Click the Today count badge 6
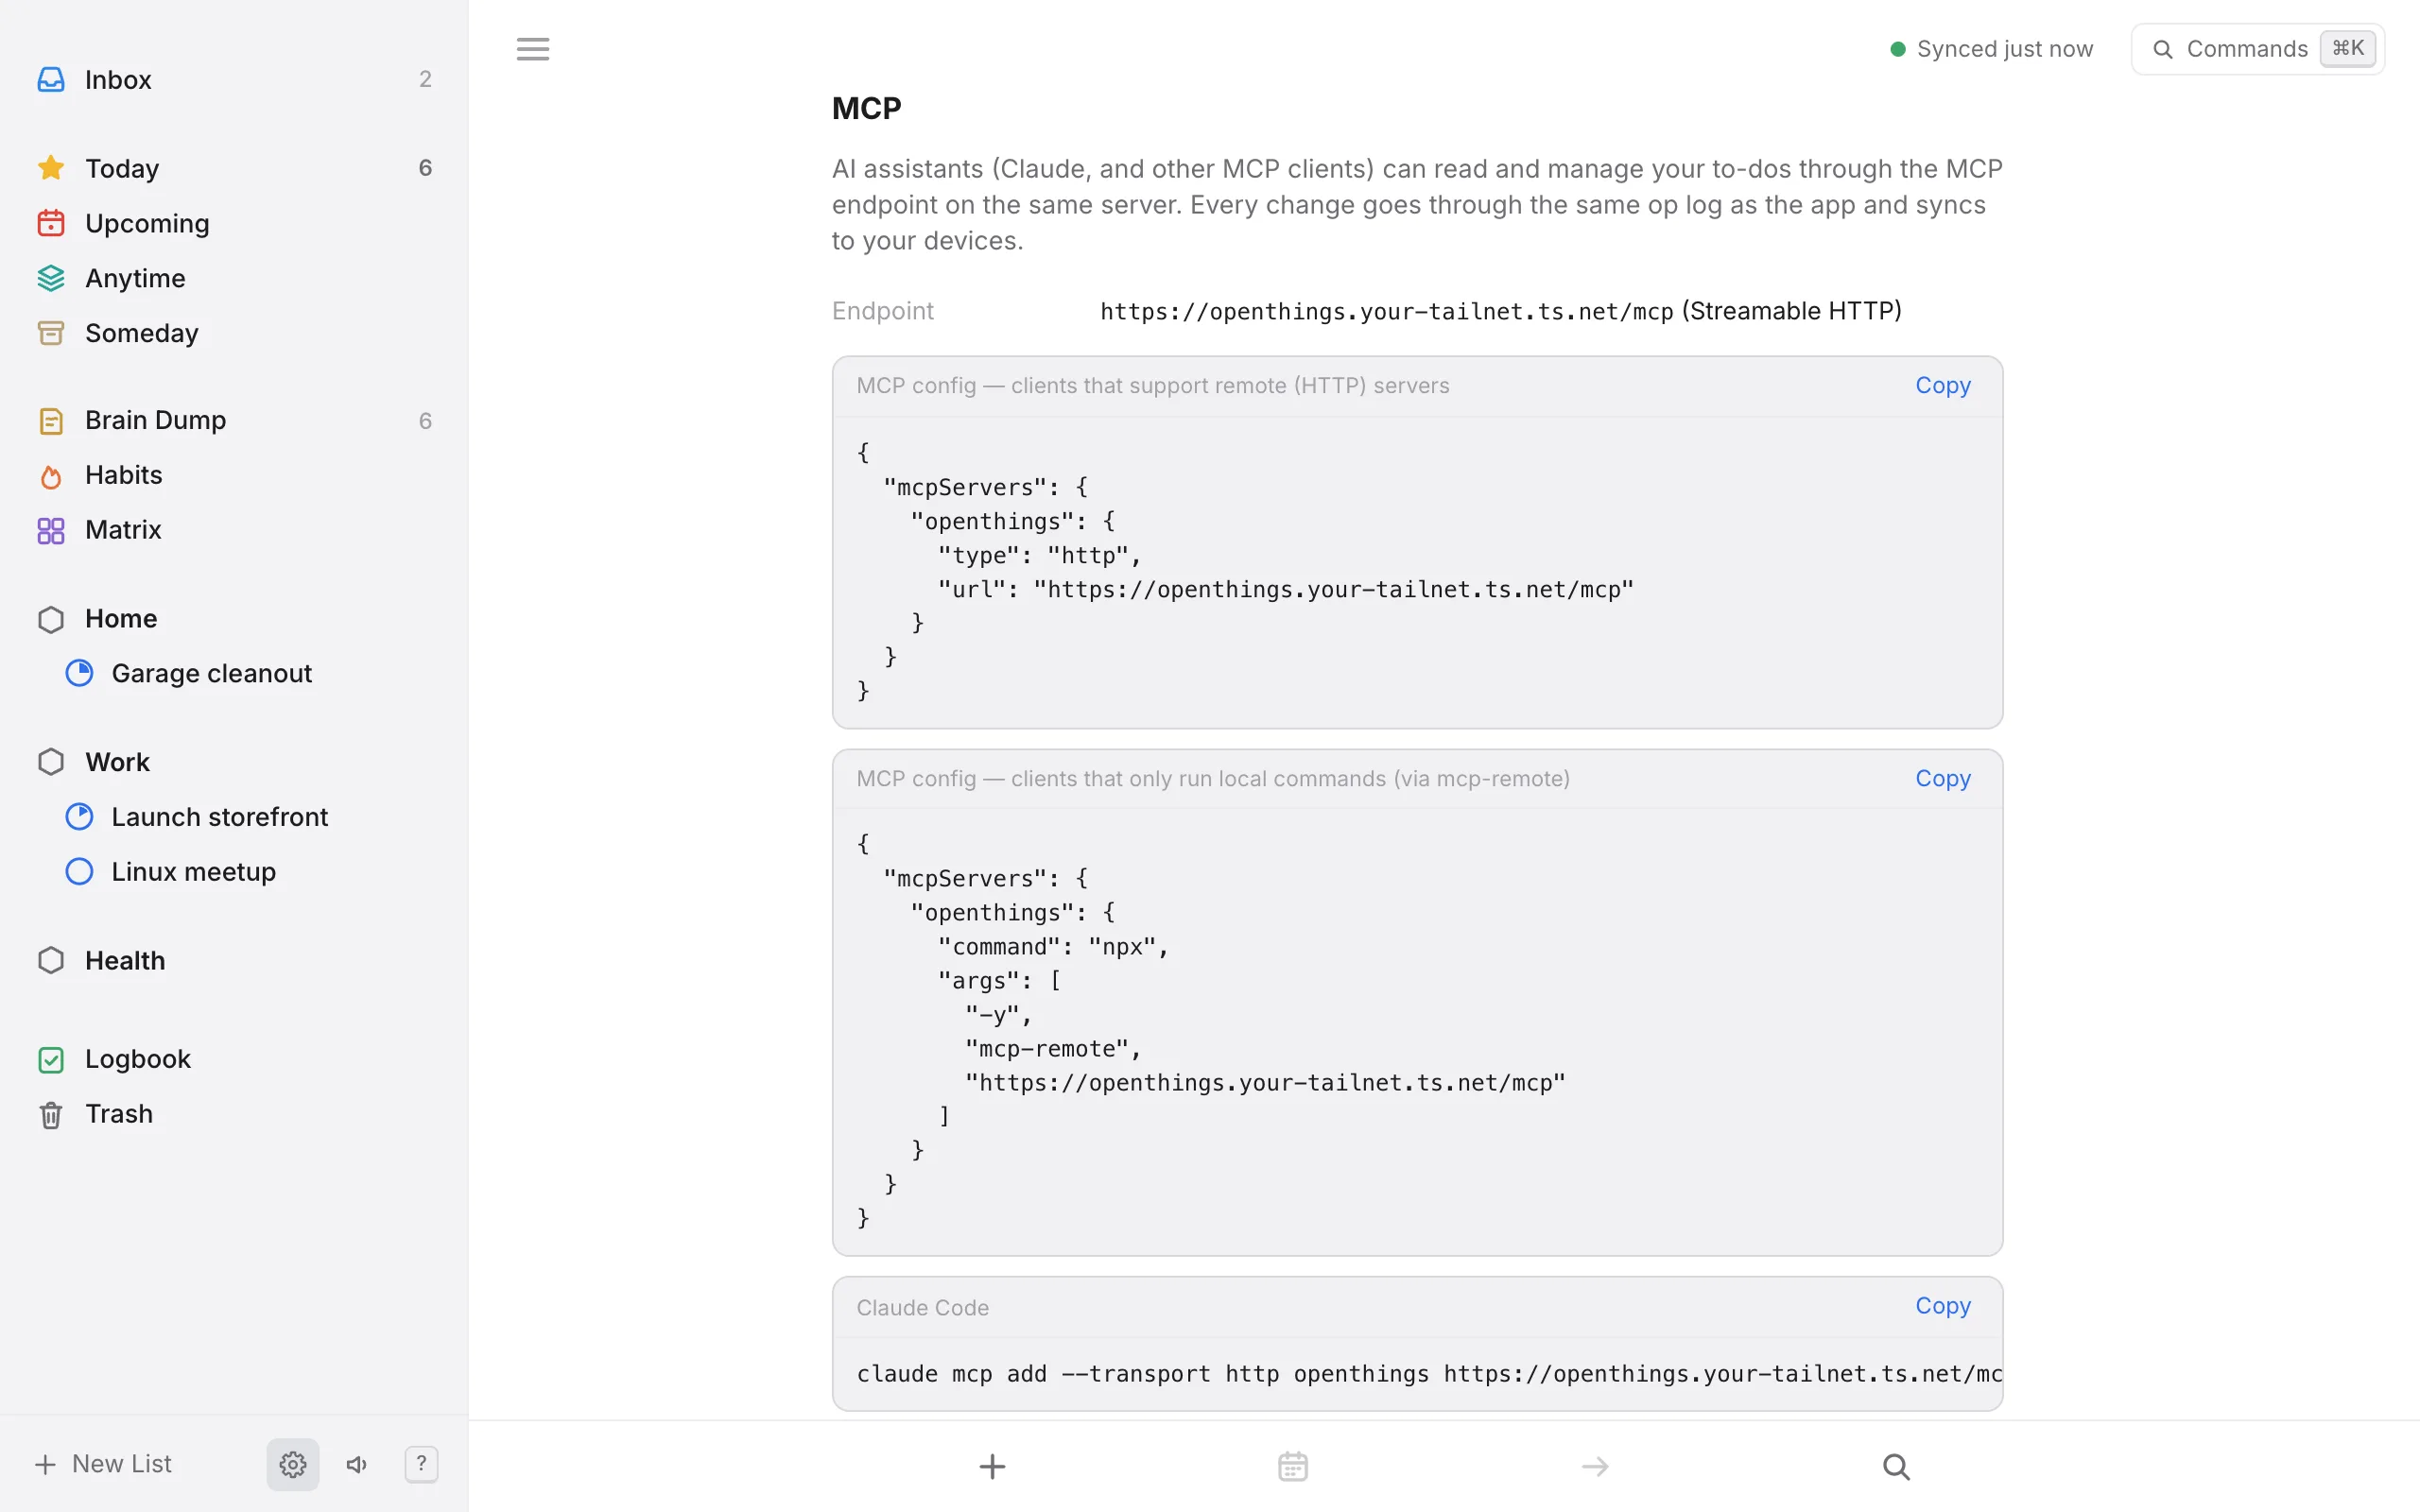This screenshot has width=2420, height=1512. (425, 168)
